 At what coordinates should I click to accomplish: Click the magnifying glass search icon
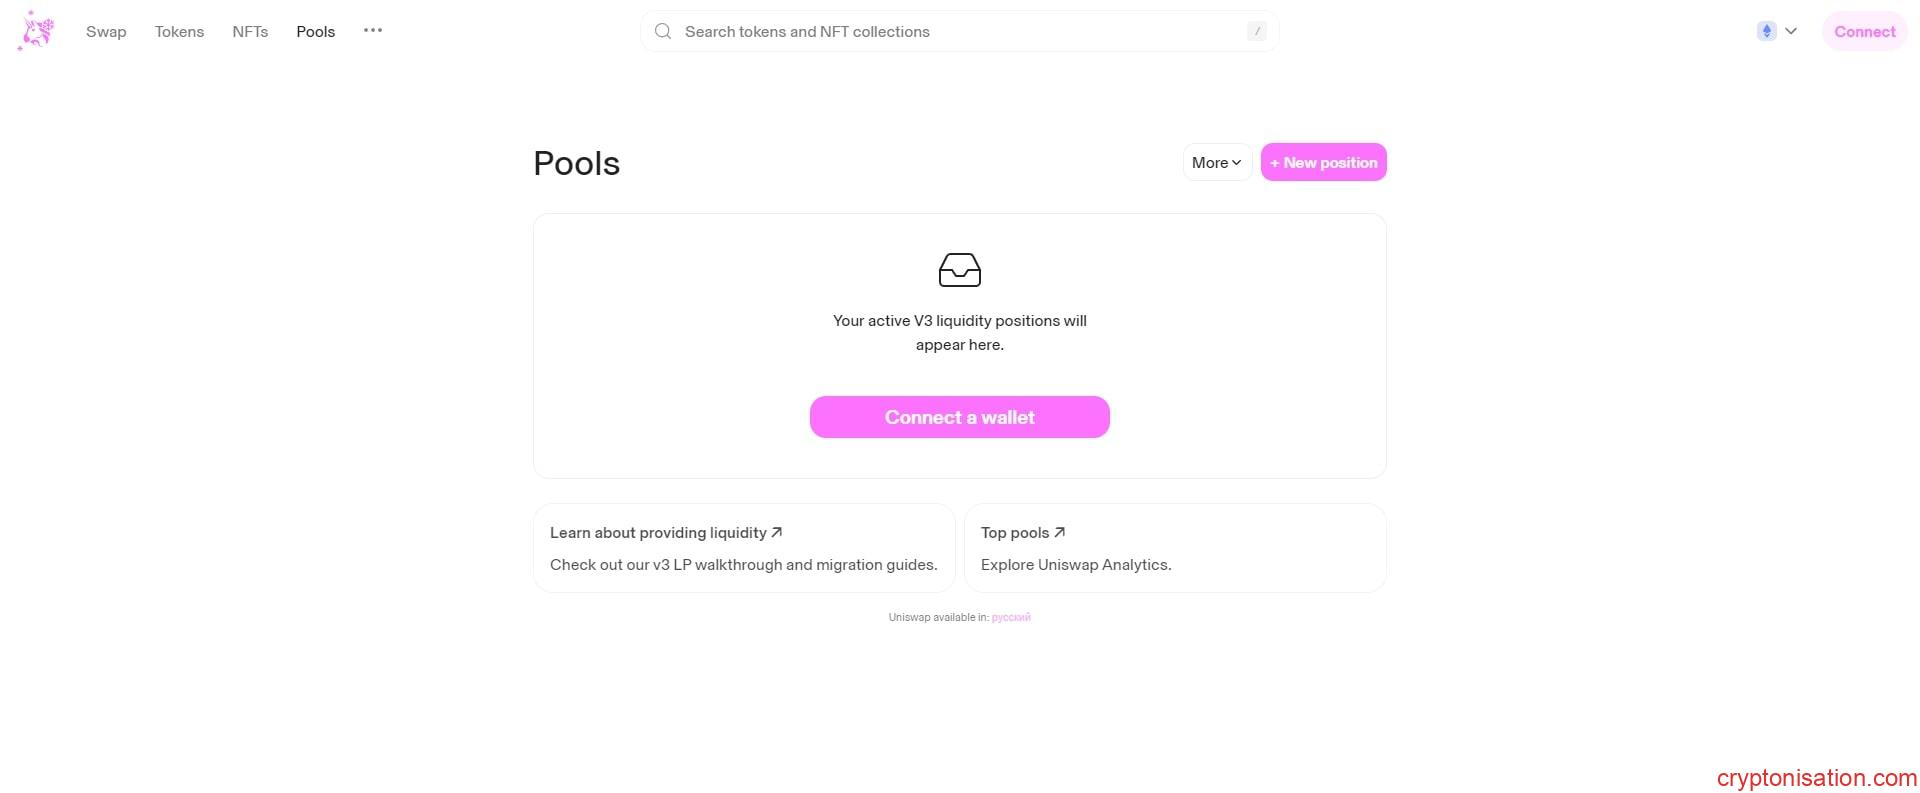tap(662, 31)
